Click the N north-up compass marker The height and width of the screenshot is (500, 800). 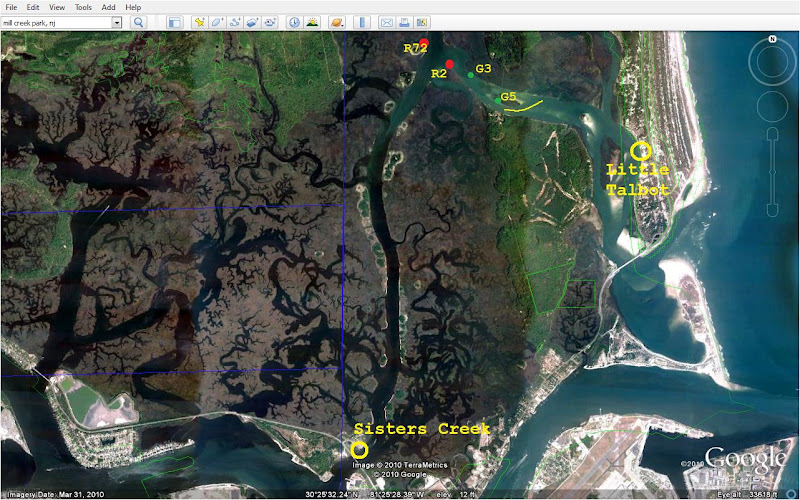pyautogui.click(x=772, y=39)
